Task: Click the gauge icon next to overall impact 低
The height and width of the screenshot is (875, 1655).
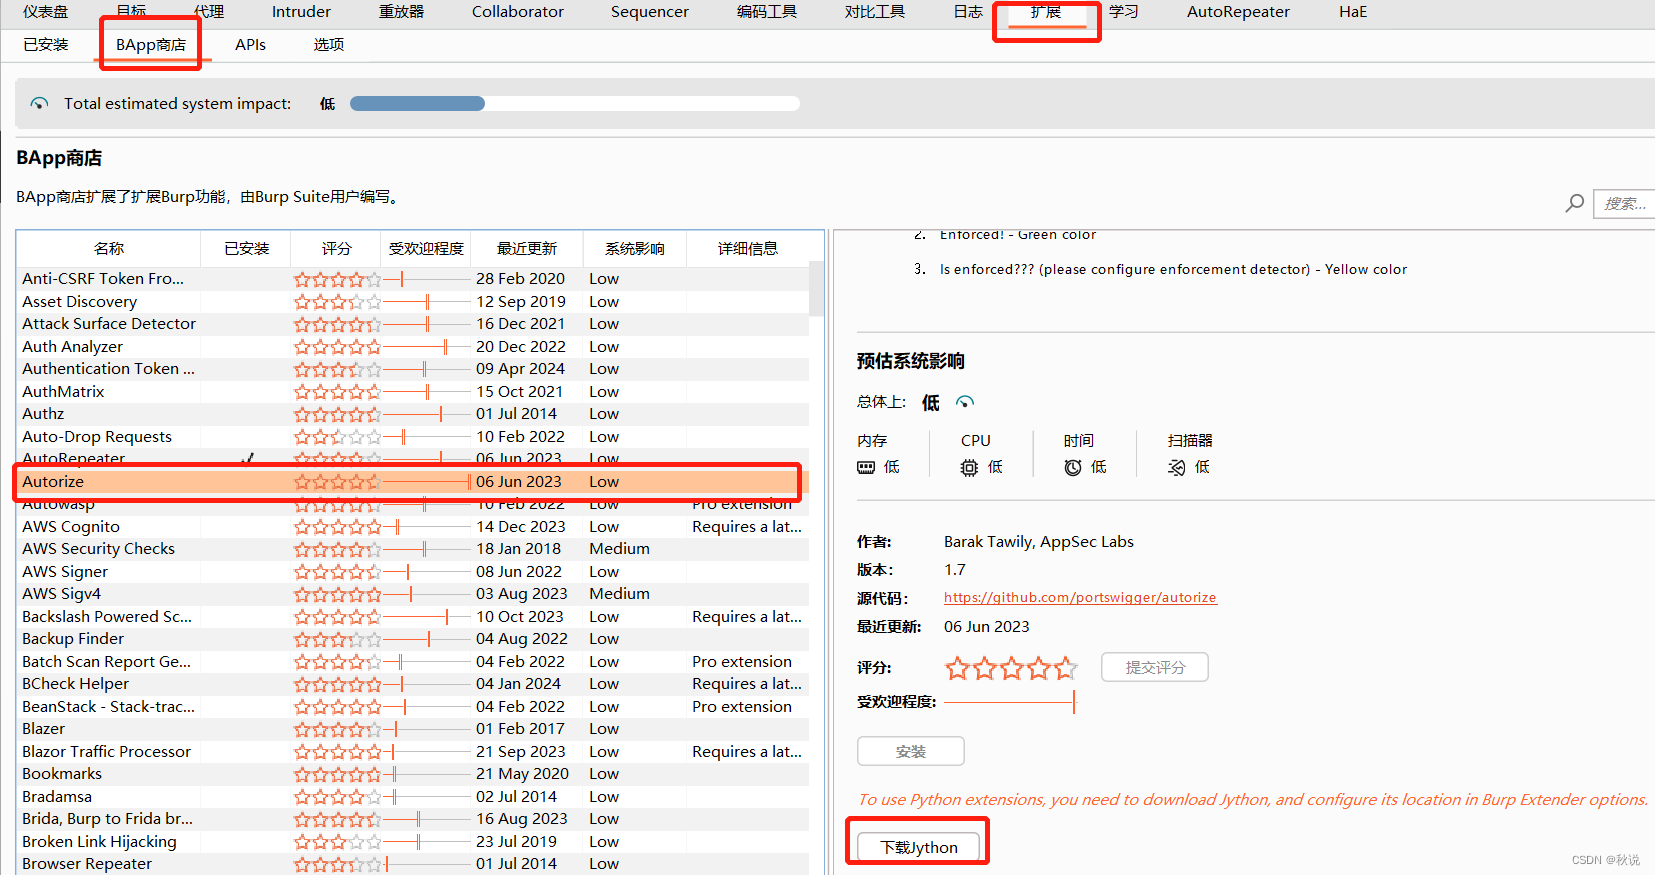Action: pyautogui.click(x=964, y=402)
